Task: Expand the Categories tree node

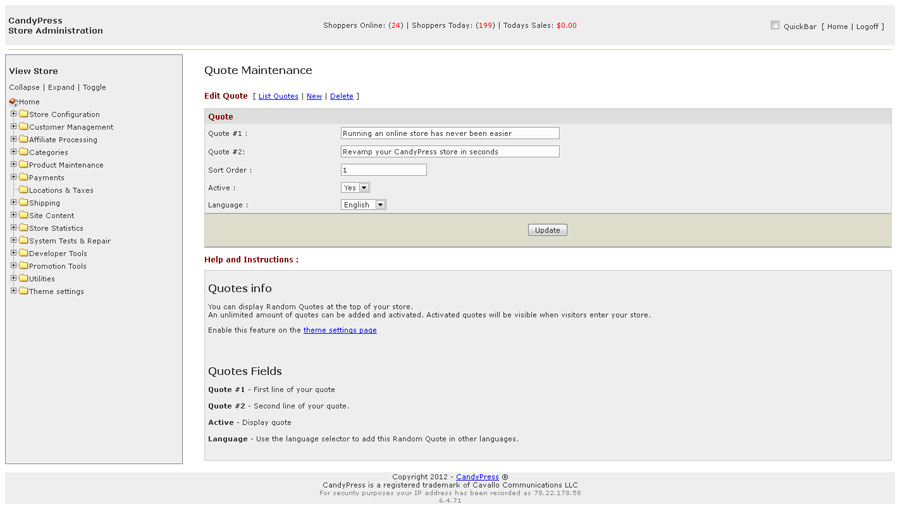Action: 14,151
